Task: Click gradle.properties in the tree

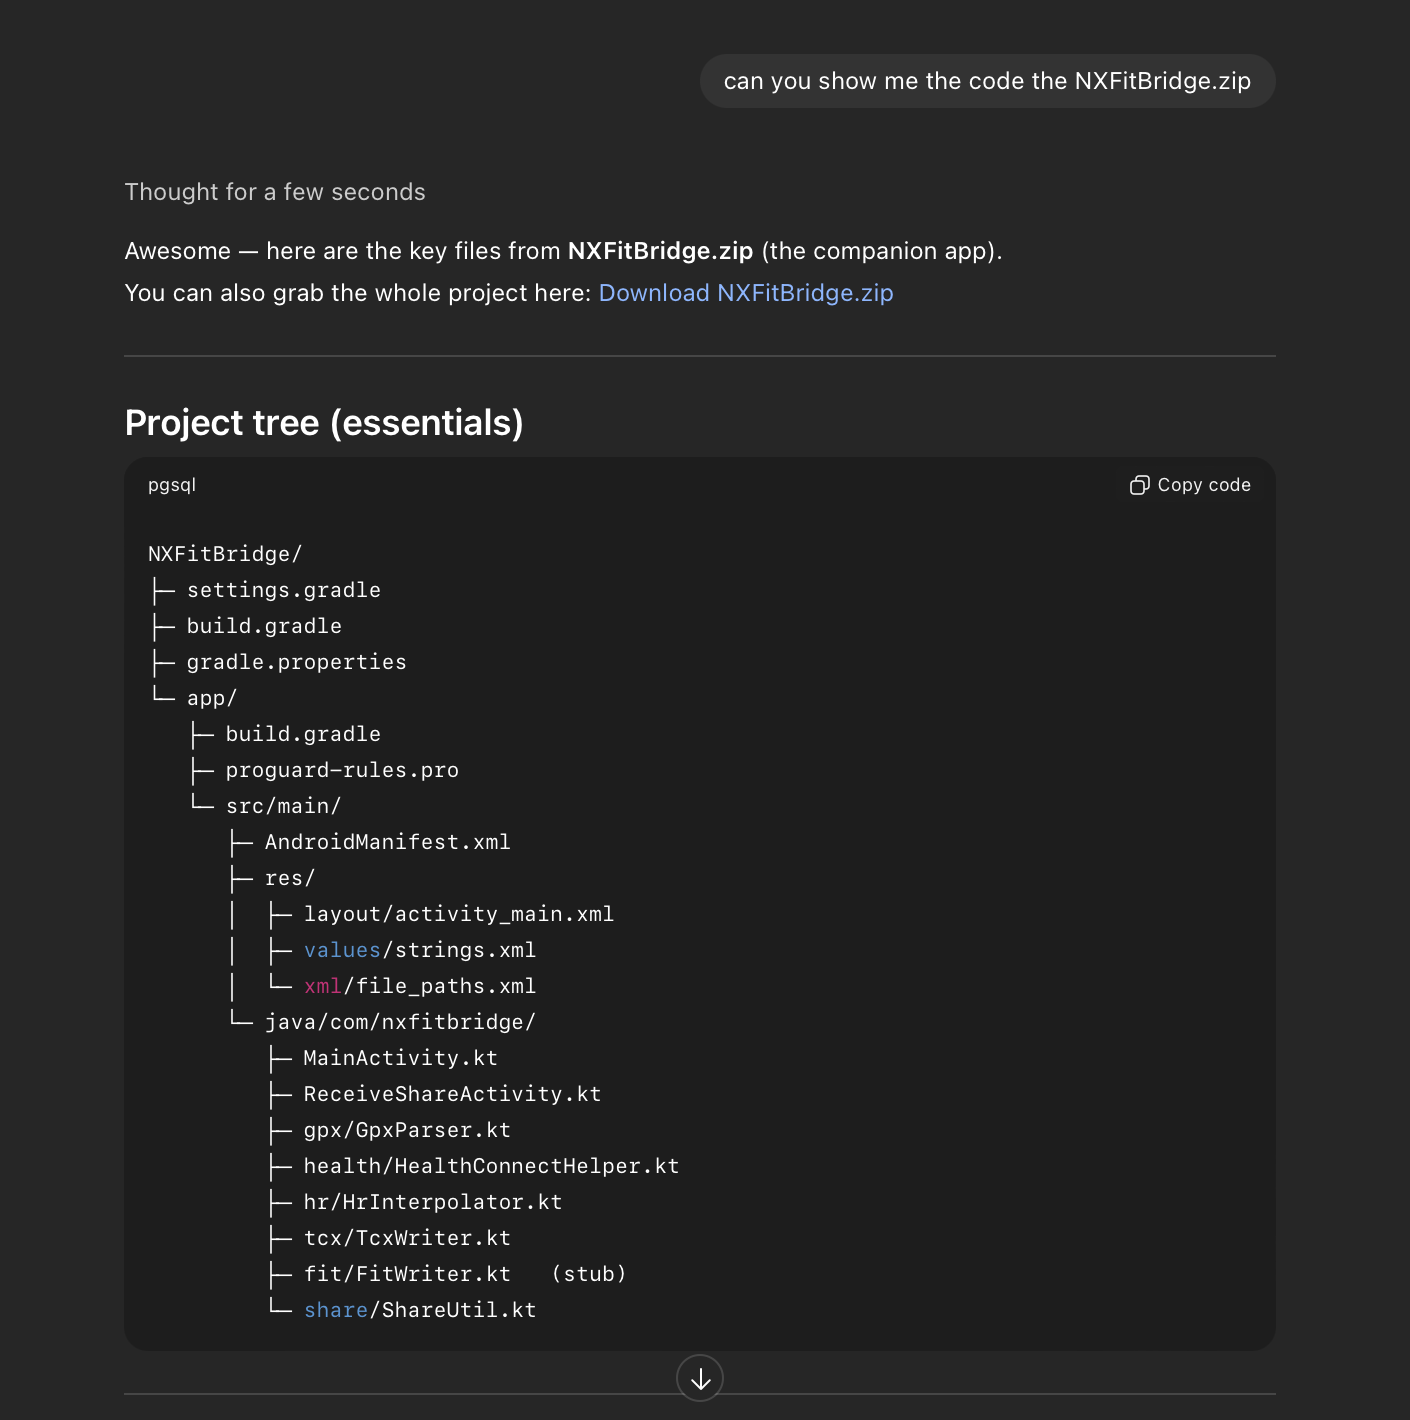Action: pyautogui.click(x=296, y=662)
